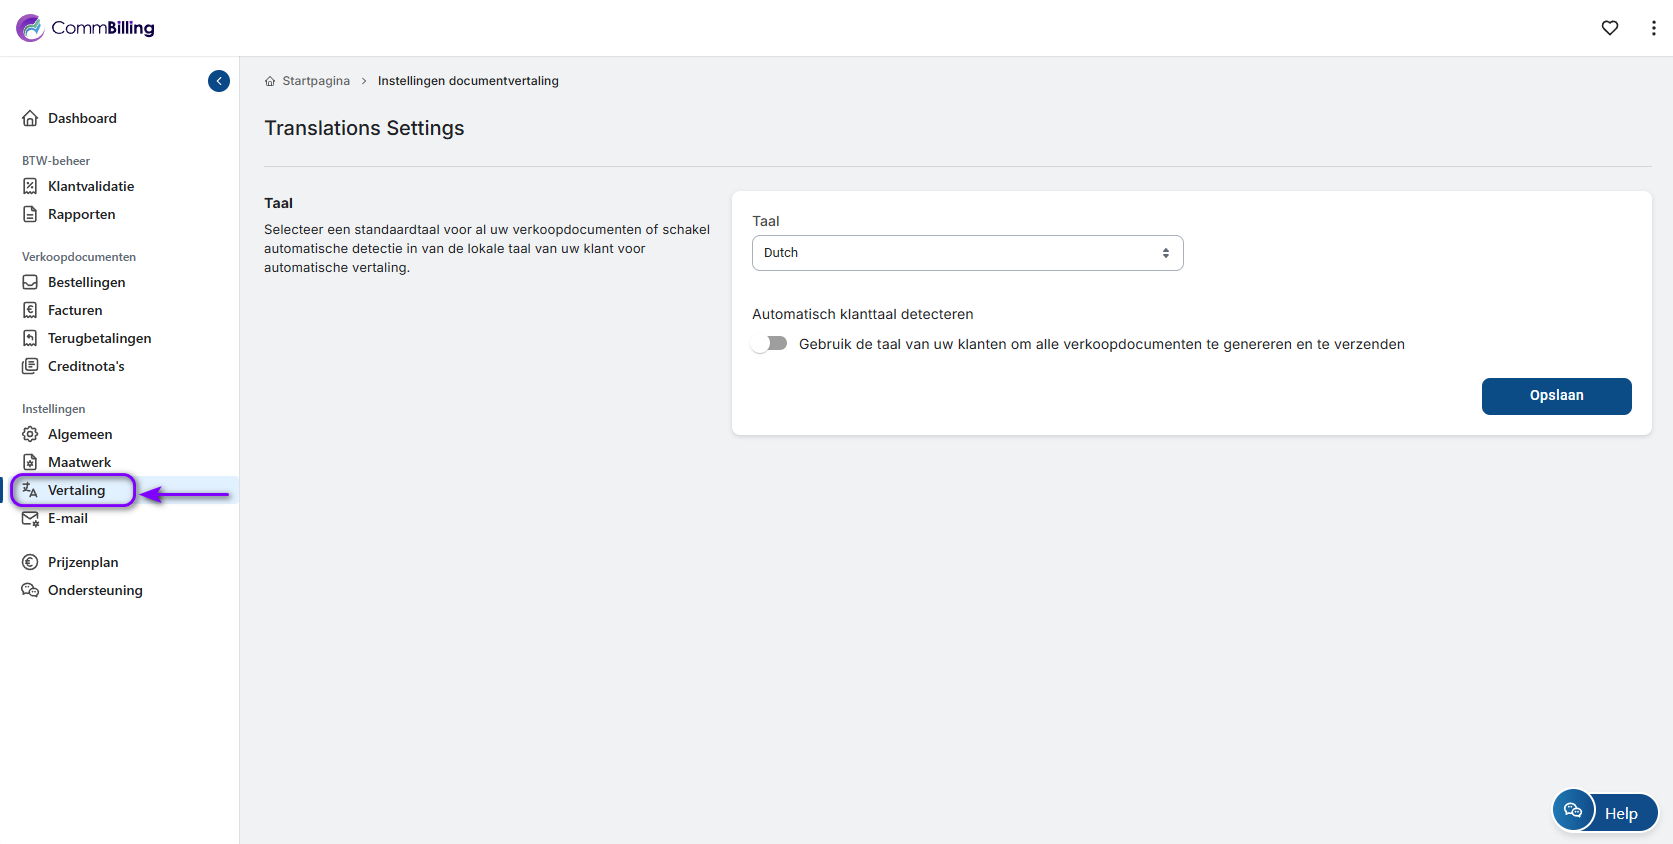The width and height of the screenshot is (1673, 844).
Task: Collapse the sidebar with the chevron button
Action: [x=219, y=81]
